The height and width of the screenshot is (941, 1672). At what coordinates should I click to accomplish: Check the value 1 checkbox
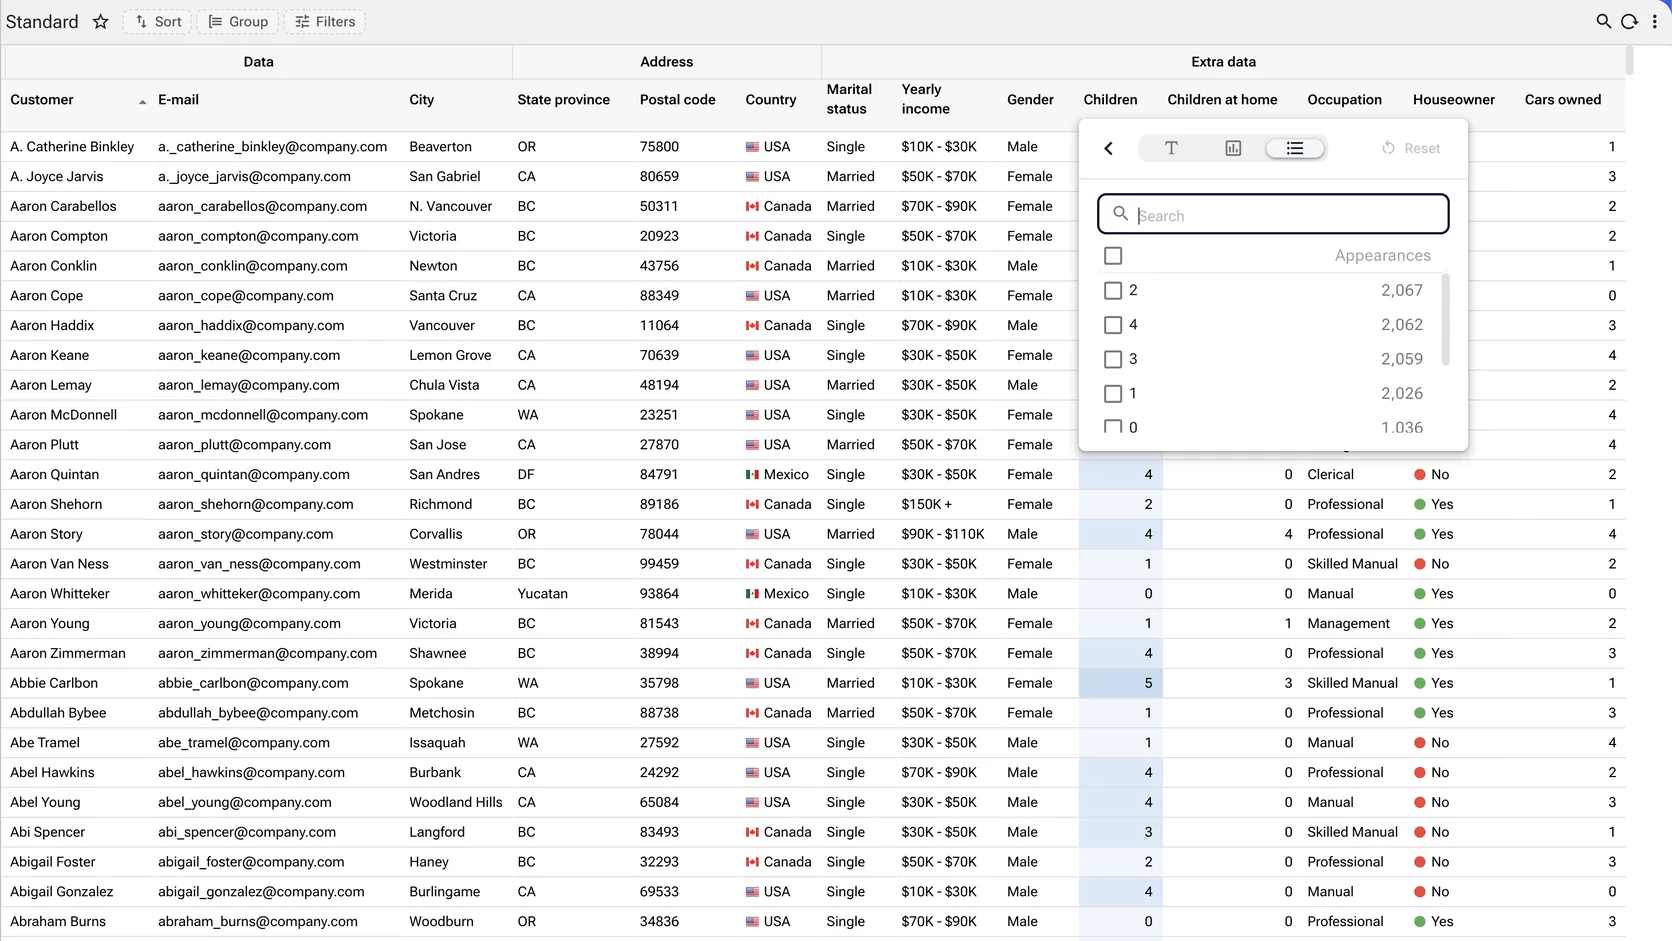[x=1113, y=394]
